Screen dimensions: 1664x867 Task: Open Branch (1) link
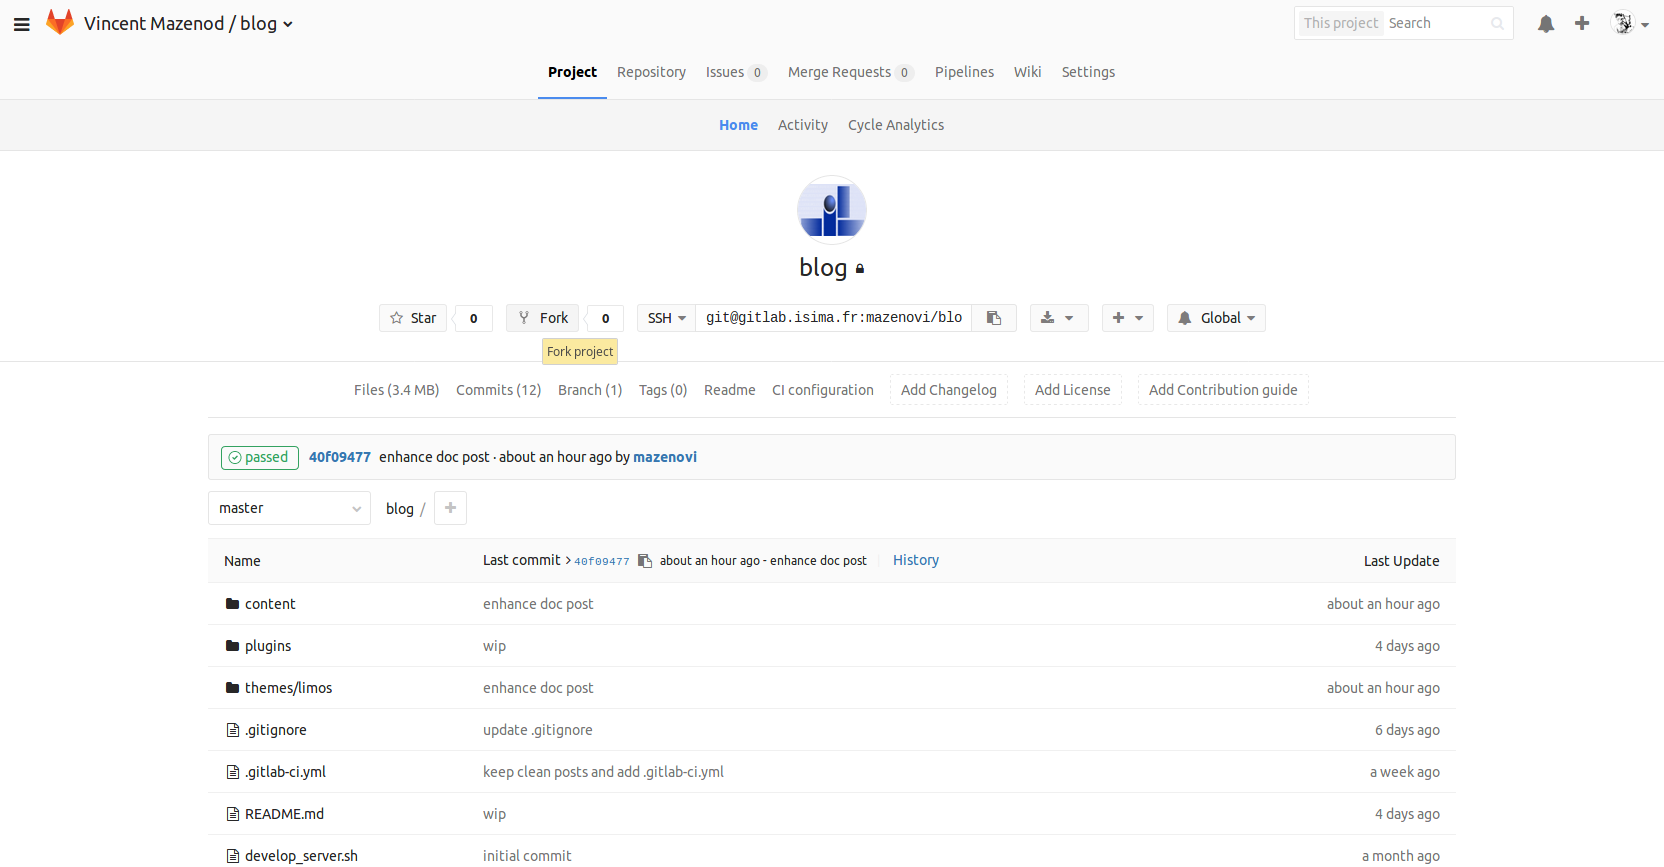click(590, 390)
